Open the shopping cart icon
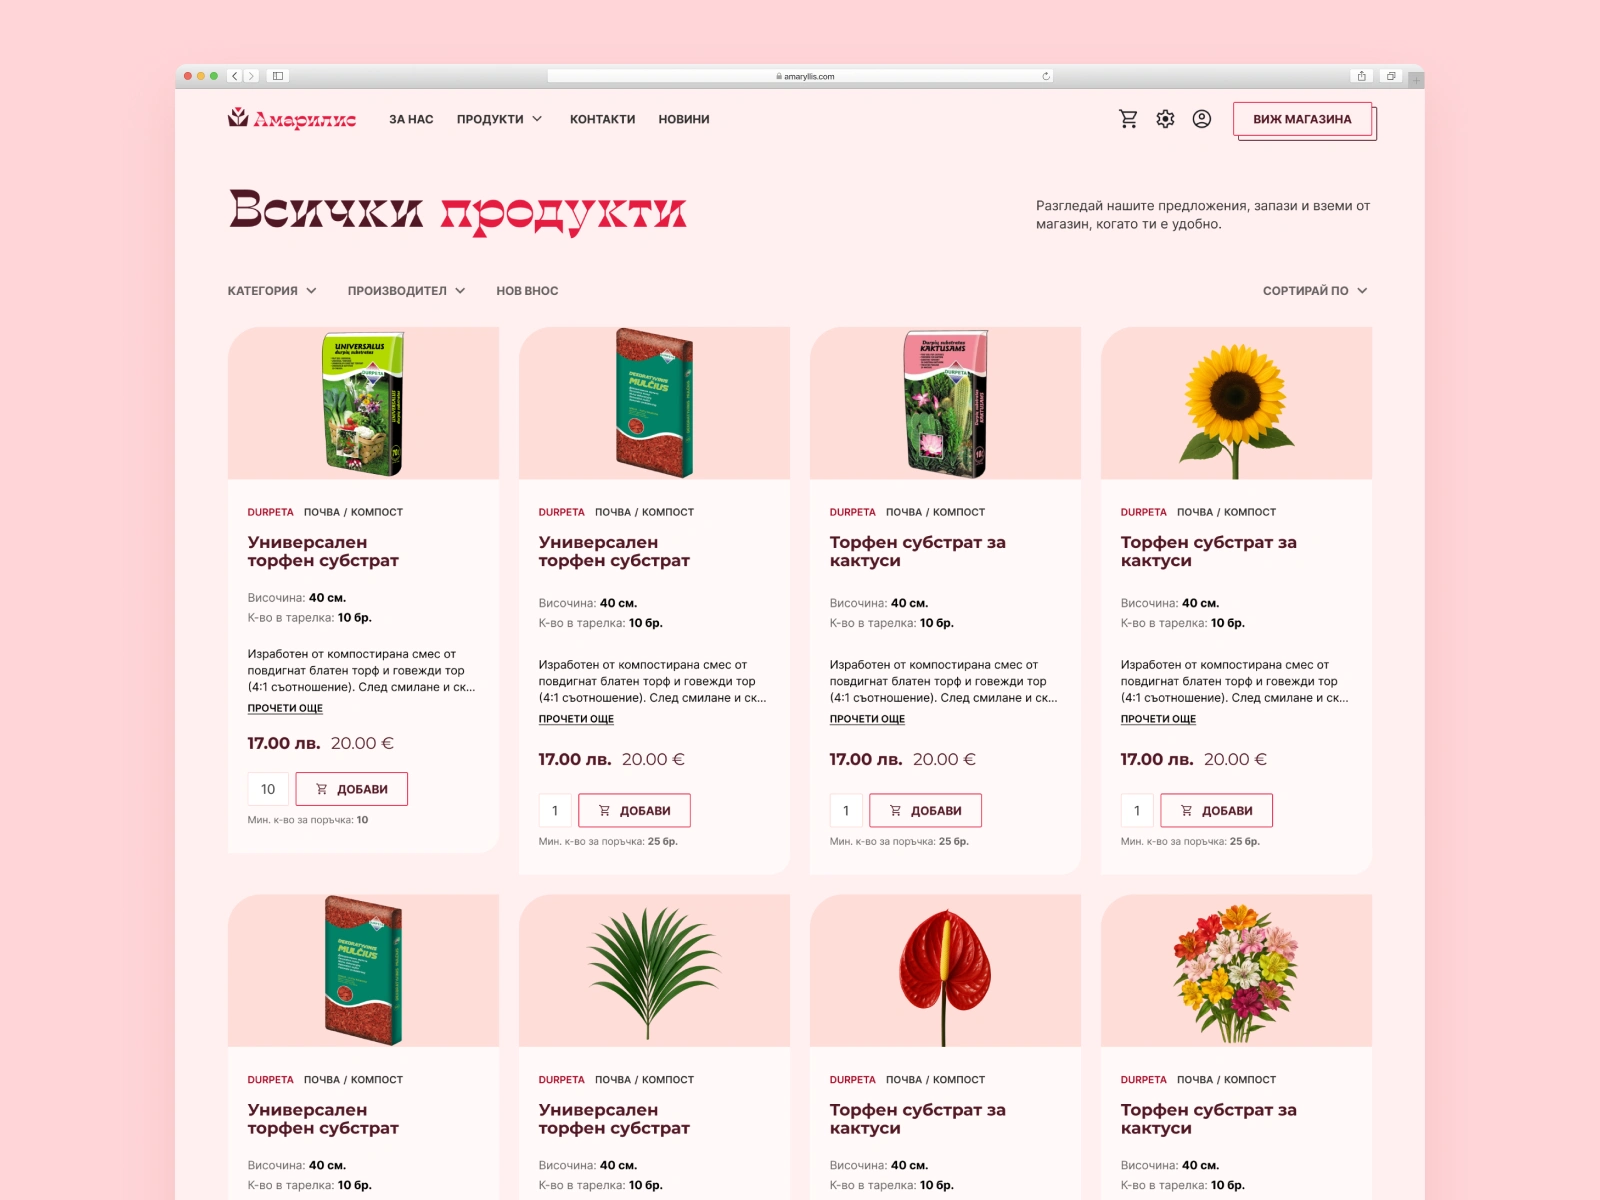Viewport: 1600px width, 1200px height. [x=1128, y=119]
